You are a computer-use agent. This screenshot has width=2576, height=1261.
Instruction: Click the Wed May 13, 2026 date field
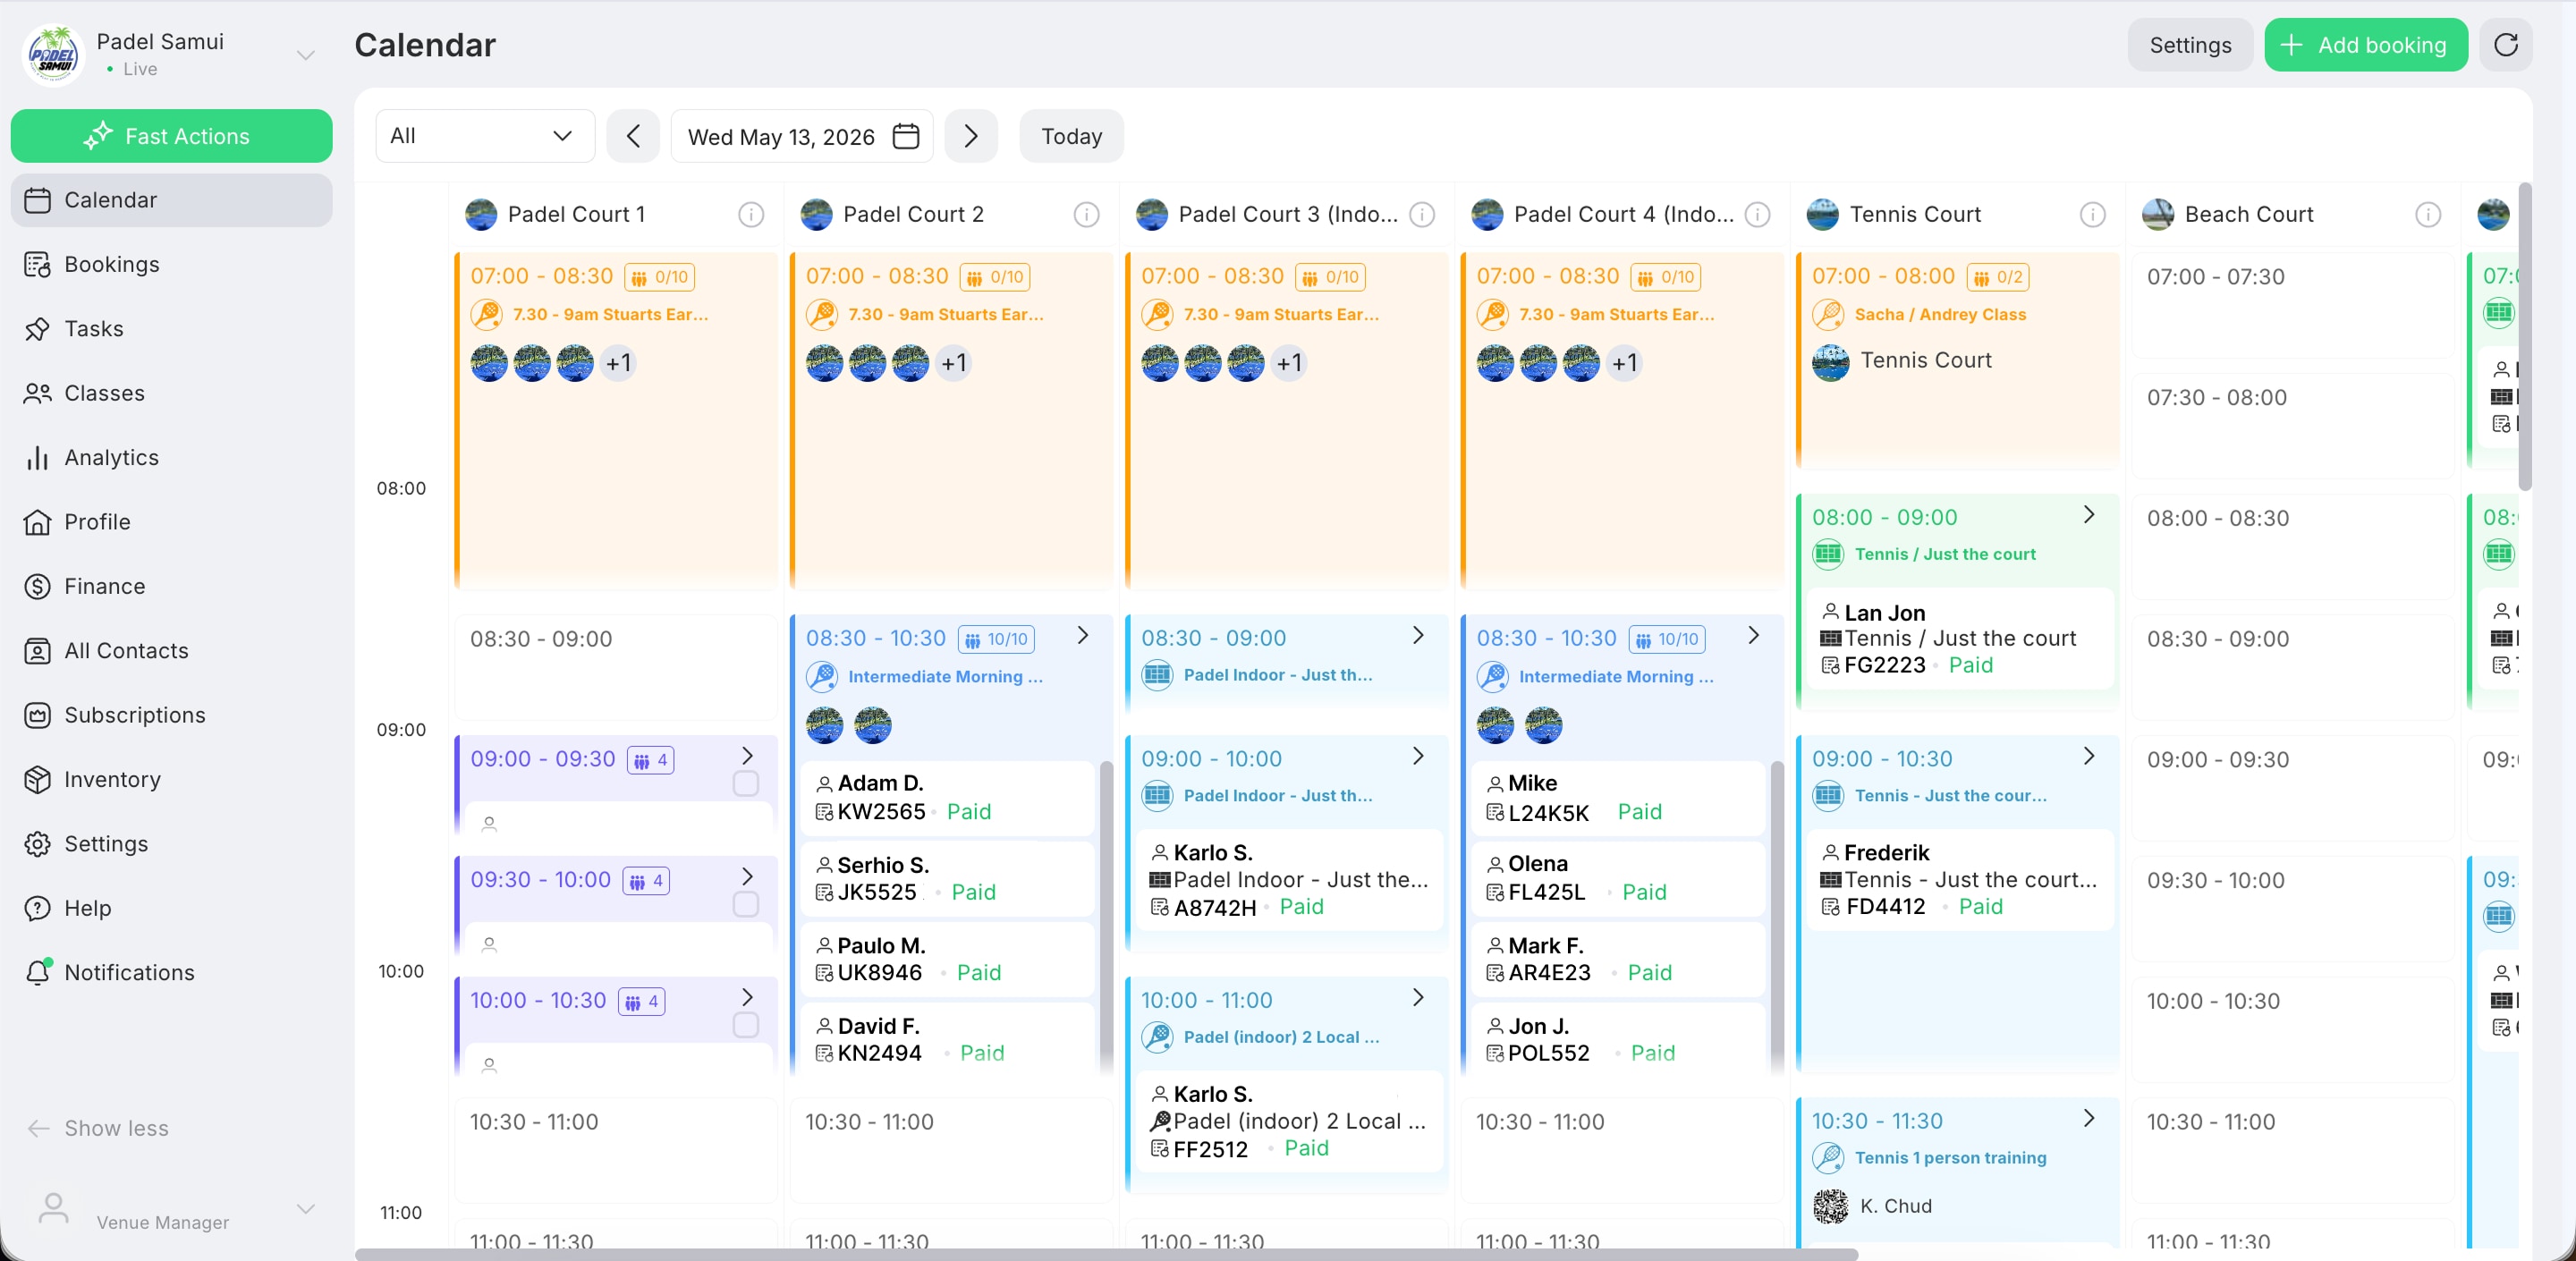pyautogui.click(x=802, y=136)
